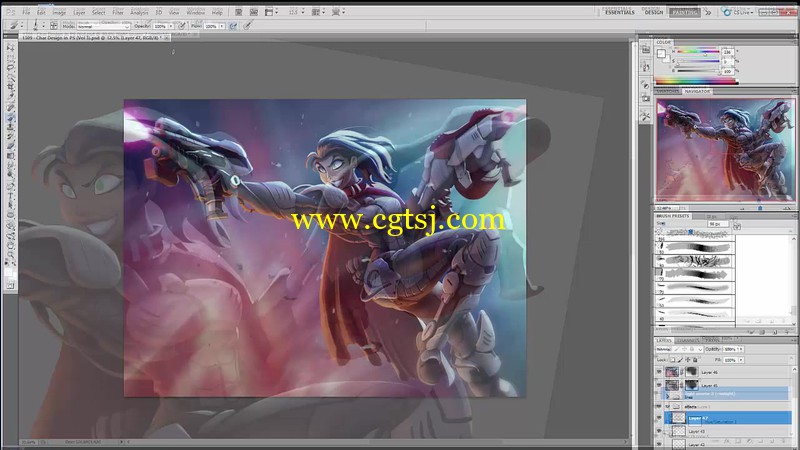The height and width of the screenshot is (450, 800).
Task: Select the Move tool
Action: point(10,47)
